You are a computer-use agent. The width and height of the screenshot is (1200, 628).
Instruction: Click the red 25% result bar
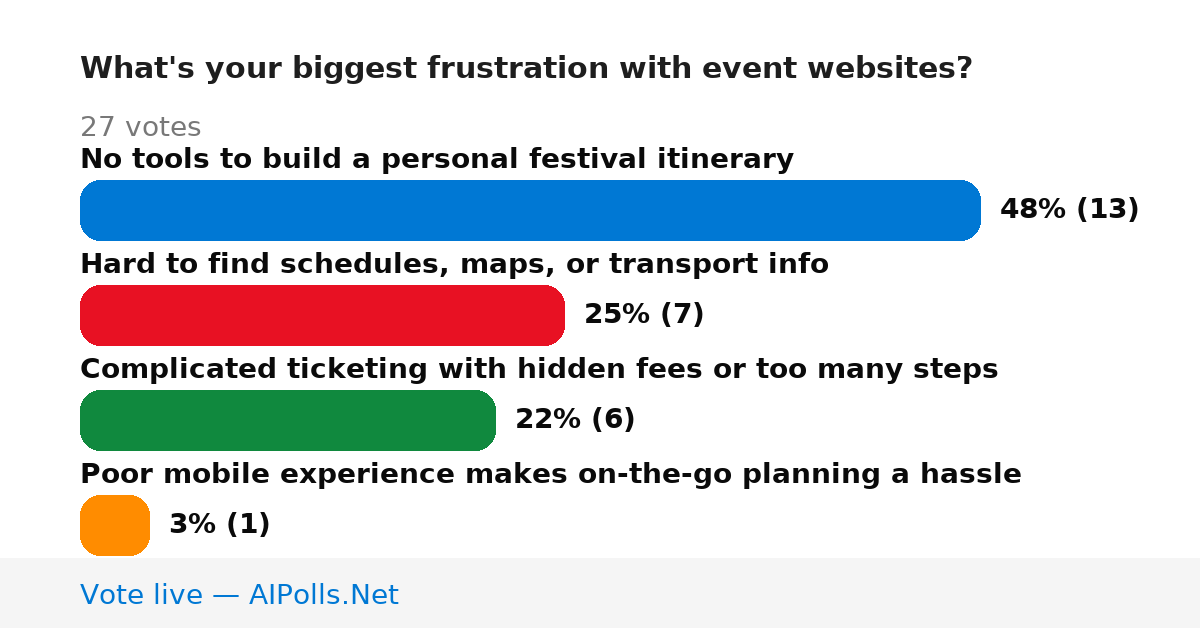(x=322, y=315)
